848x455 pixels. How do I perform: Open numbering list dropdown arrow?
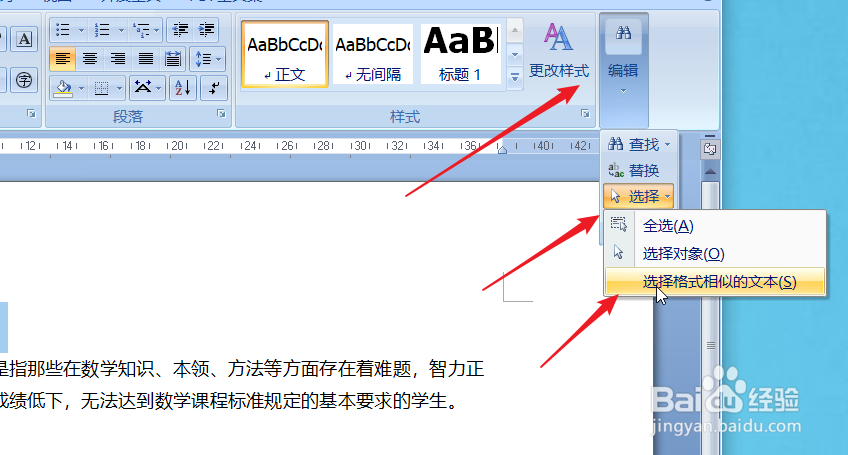click(121, 30)
